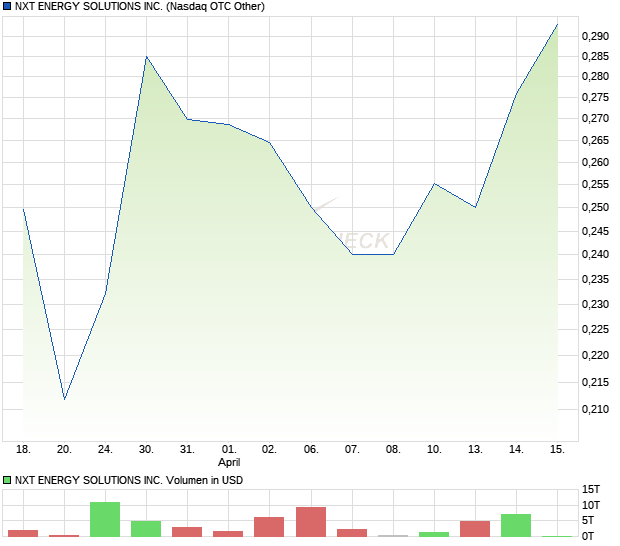Click the x-axis date label '24.'
Screen dimensions: 620x546
tap(105, 450)
